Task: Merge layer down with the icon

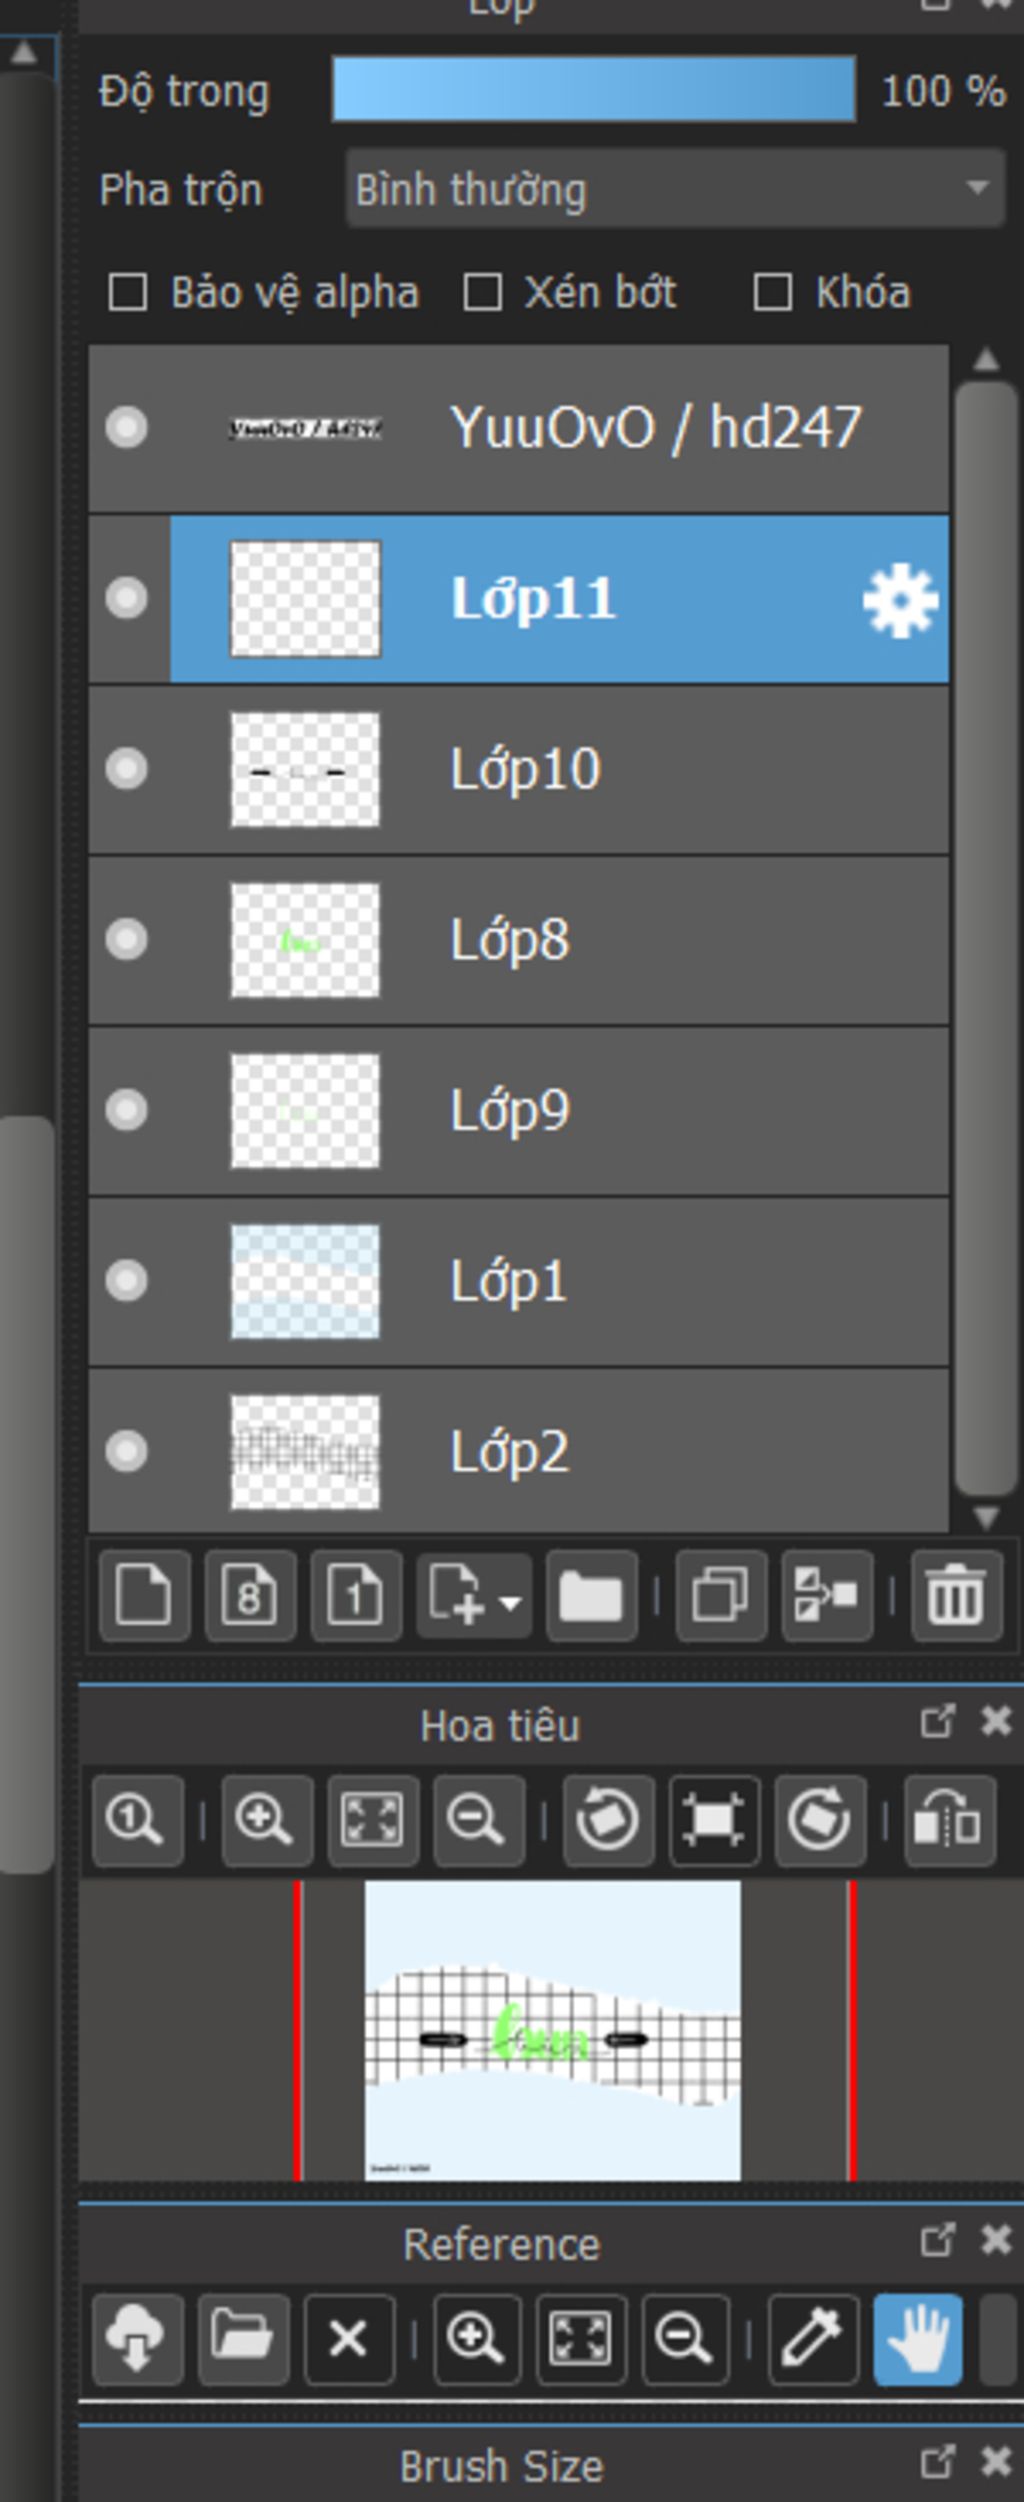Action: tap(827, 1596)
